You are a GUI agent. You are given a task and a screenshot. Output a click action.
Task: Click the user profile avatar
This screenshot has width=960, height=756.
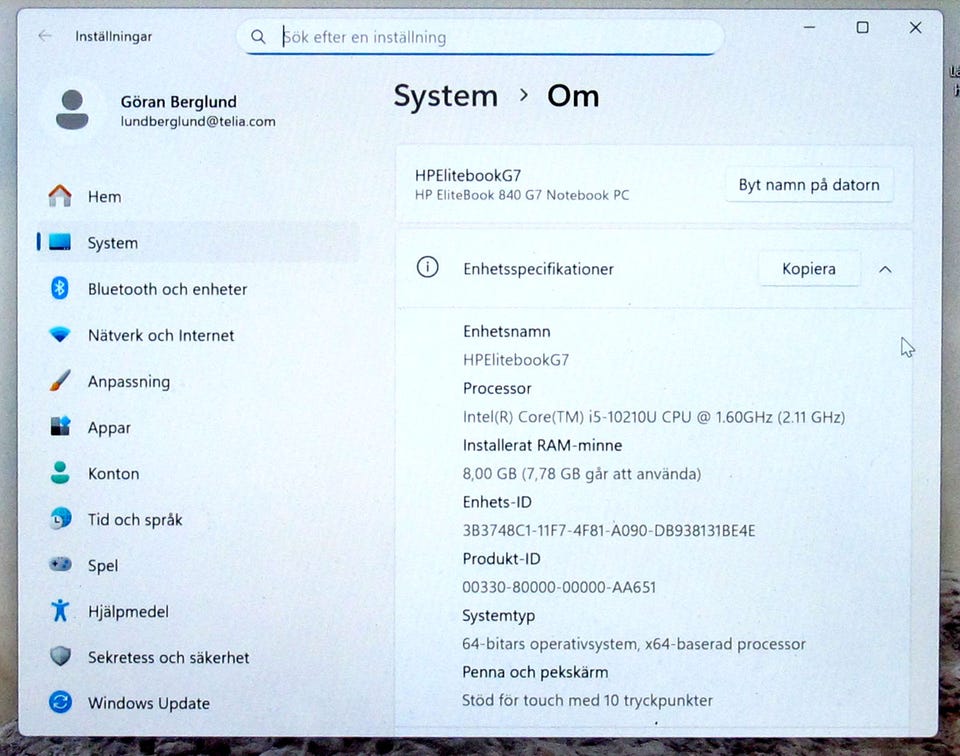[72, 110]
